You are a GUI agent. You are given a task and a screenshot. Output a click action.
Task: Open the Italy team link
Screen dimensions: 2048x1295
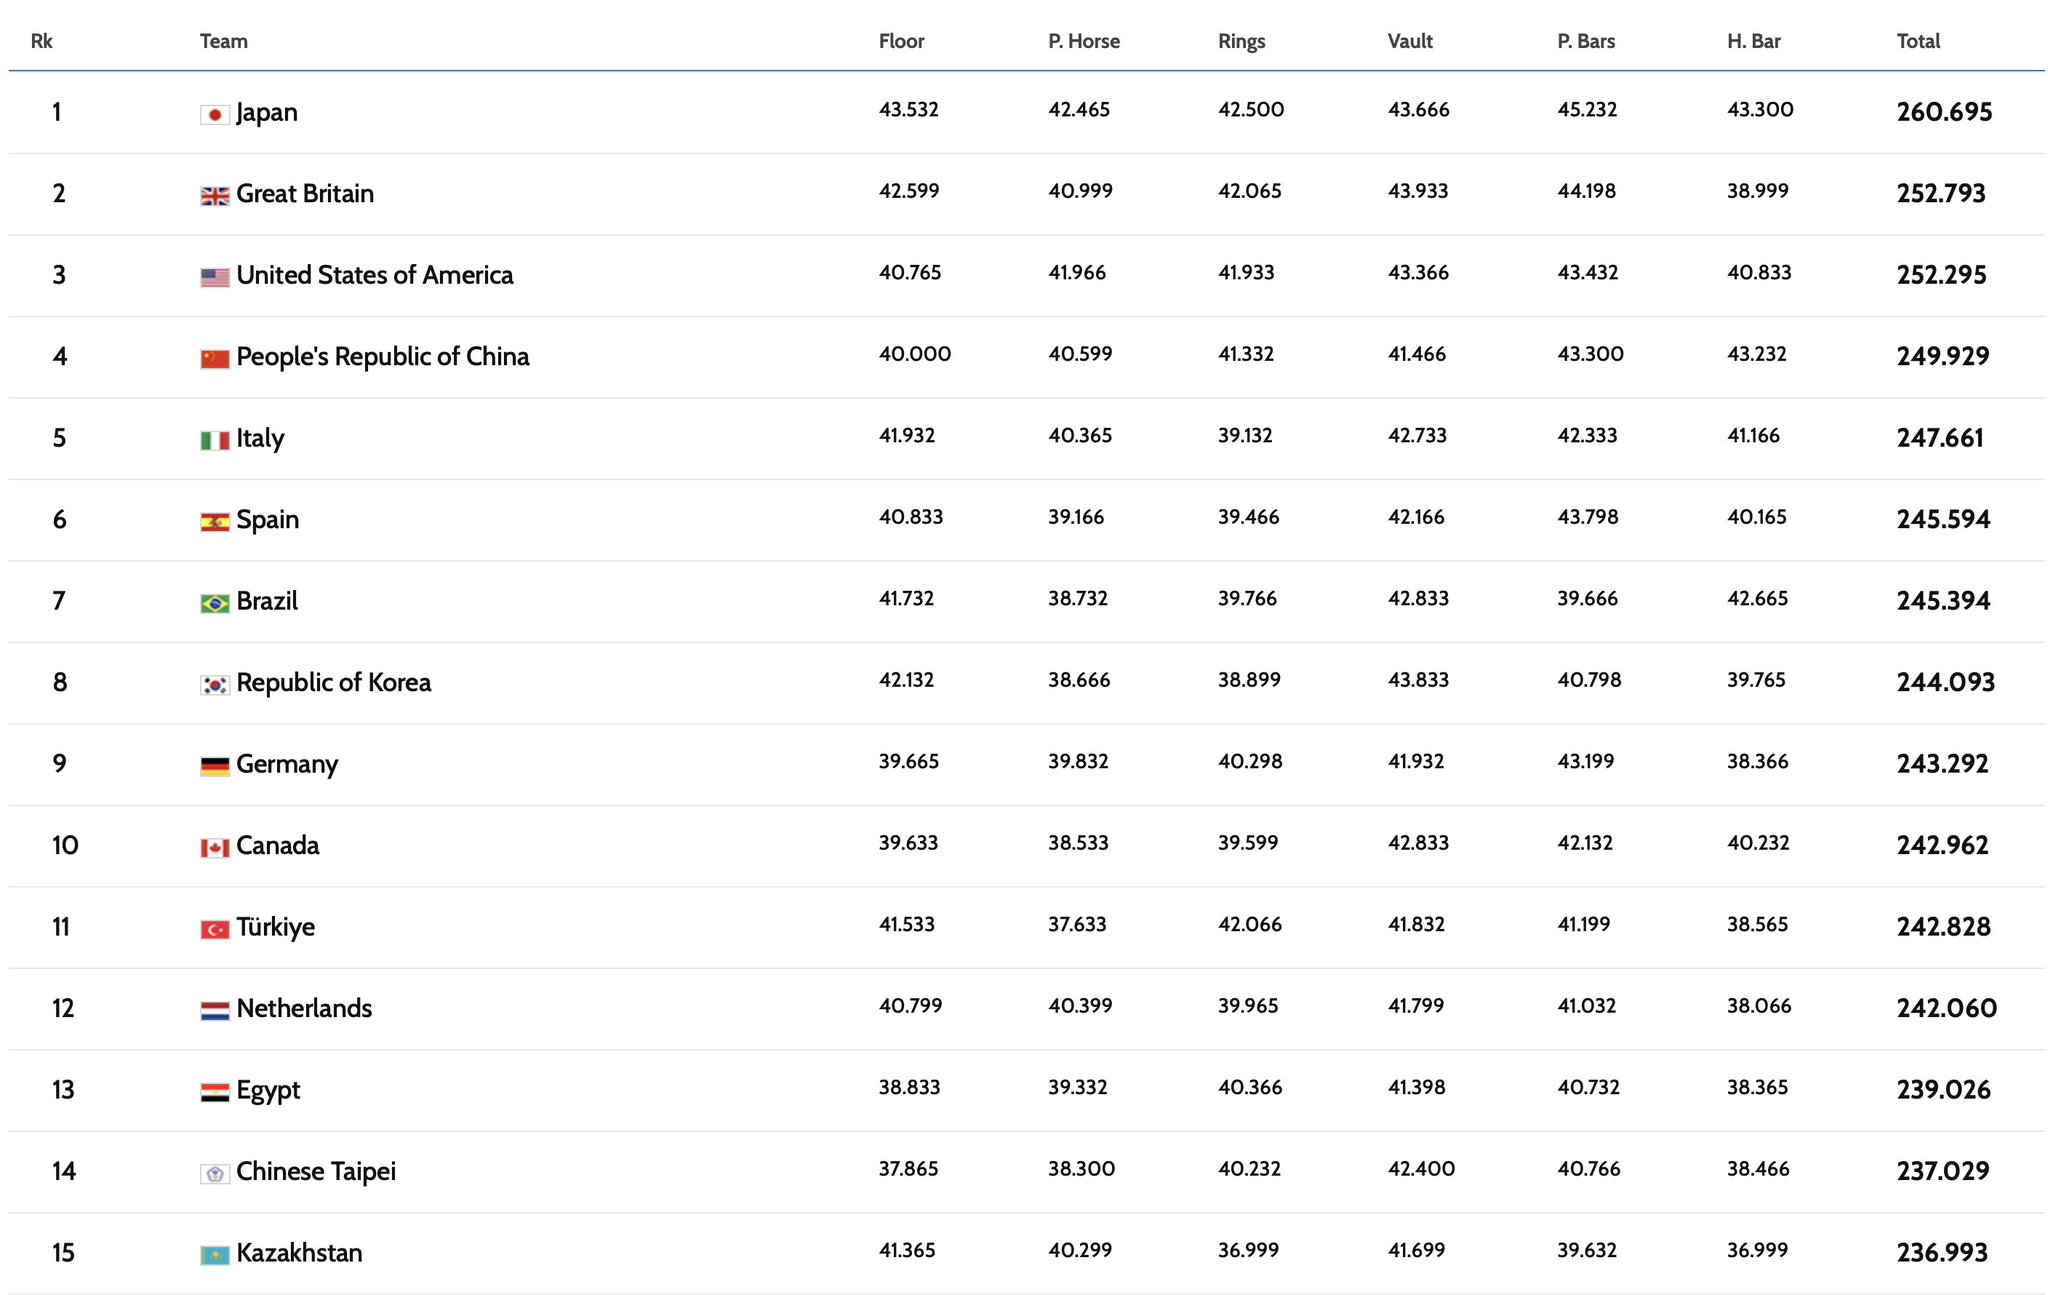[260, 438]
